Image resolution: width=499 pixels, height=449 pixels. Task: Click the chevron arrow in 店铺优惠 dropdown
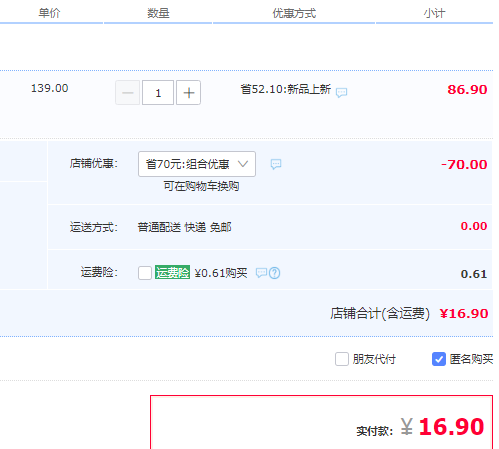pyautogui.click(x=243, y=164)
